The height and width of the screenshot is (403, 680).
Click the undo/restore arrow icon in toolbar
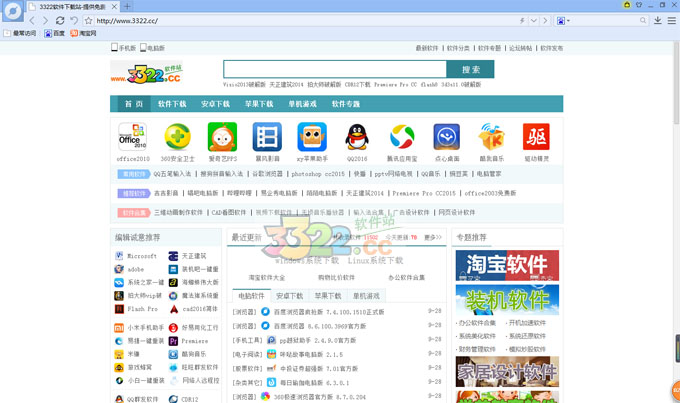(74, 20)
